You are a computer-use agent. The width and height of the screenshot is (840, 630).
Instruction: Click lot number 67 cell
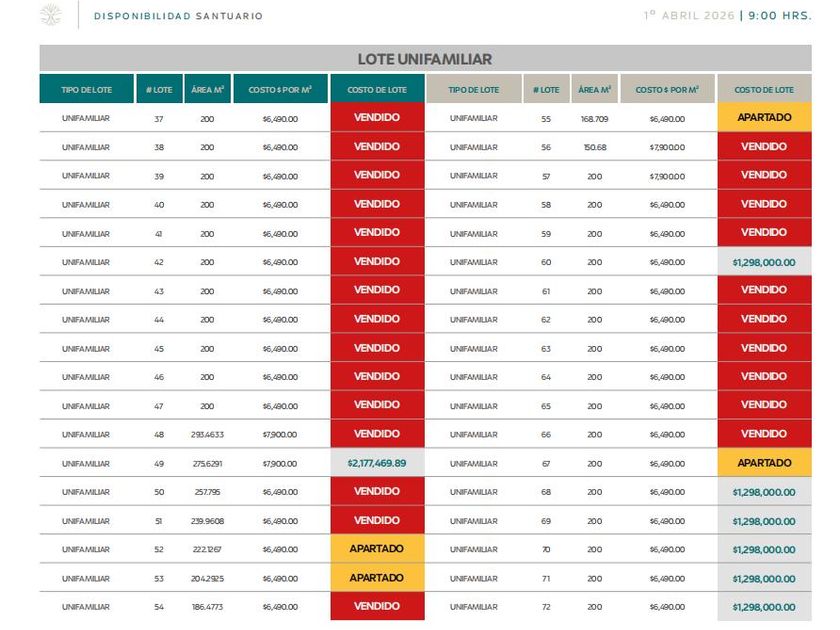point(546,464)
